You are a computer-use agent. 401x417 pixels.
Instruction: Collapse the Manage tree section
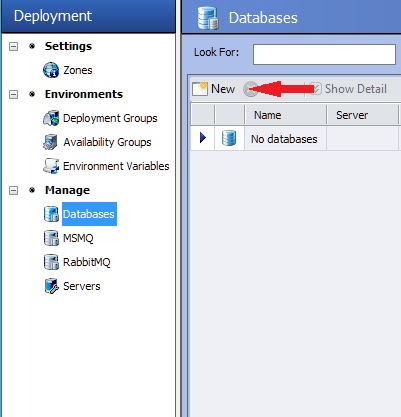(x=13, y=190)
